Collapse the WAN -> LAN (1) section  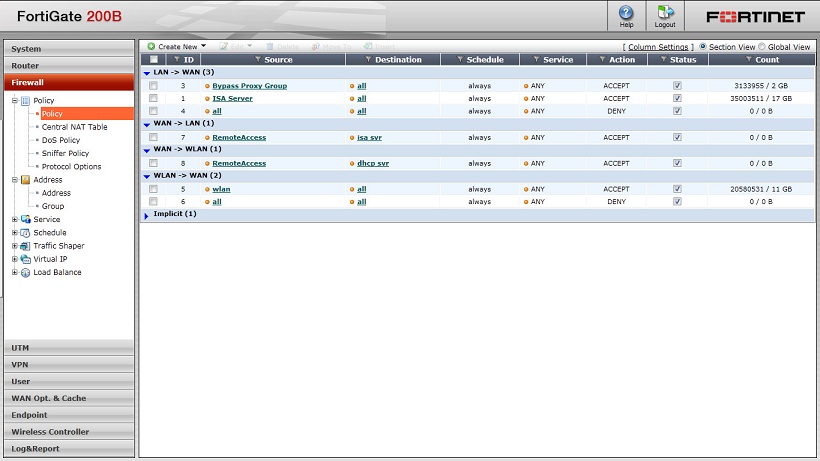click(147, 124)
